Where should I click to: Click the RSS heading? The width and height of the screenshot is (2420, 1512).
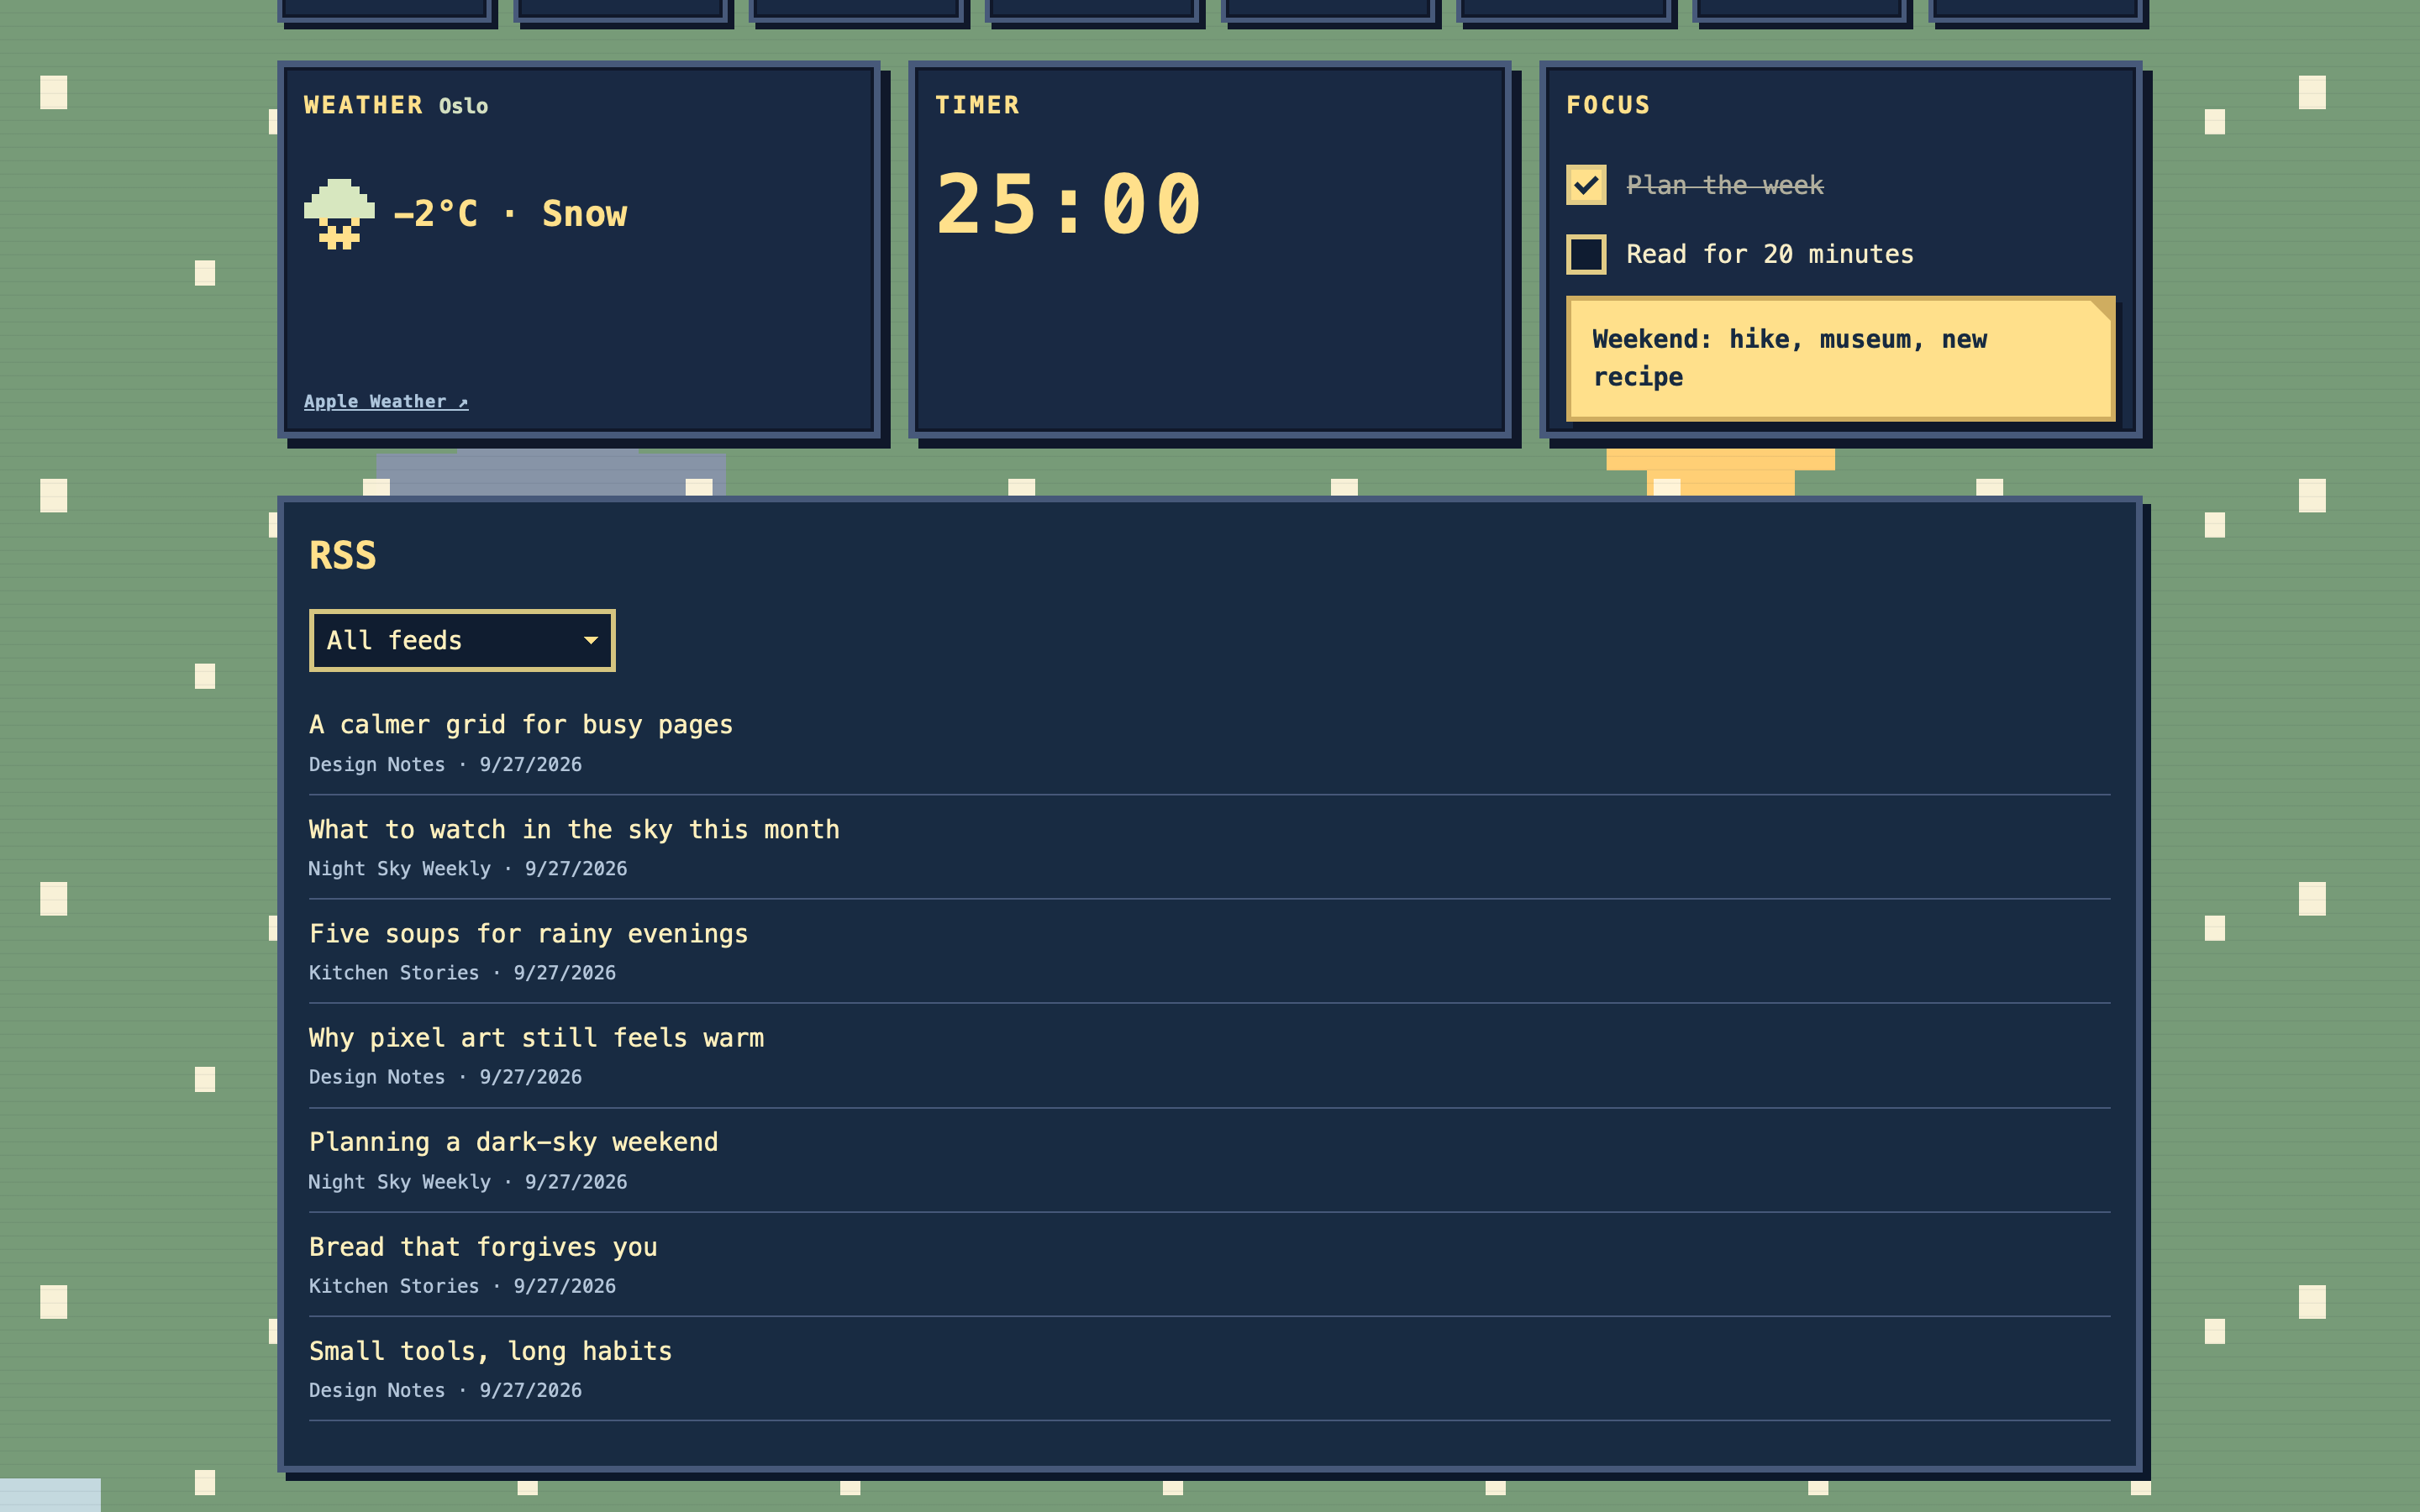(343, 555)
